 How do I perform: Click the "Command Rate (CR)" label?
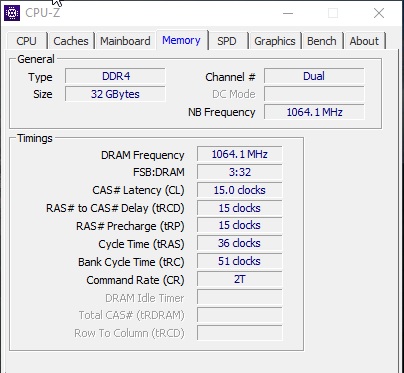135,280
